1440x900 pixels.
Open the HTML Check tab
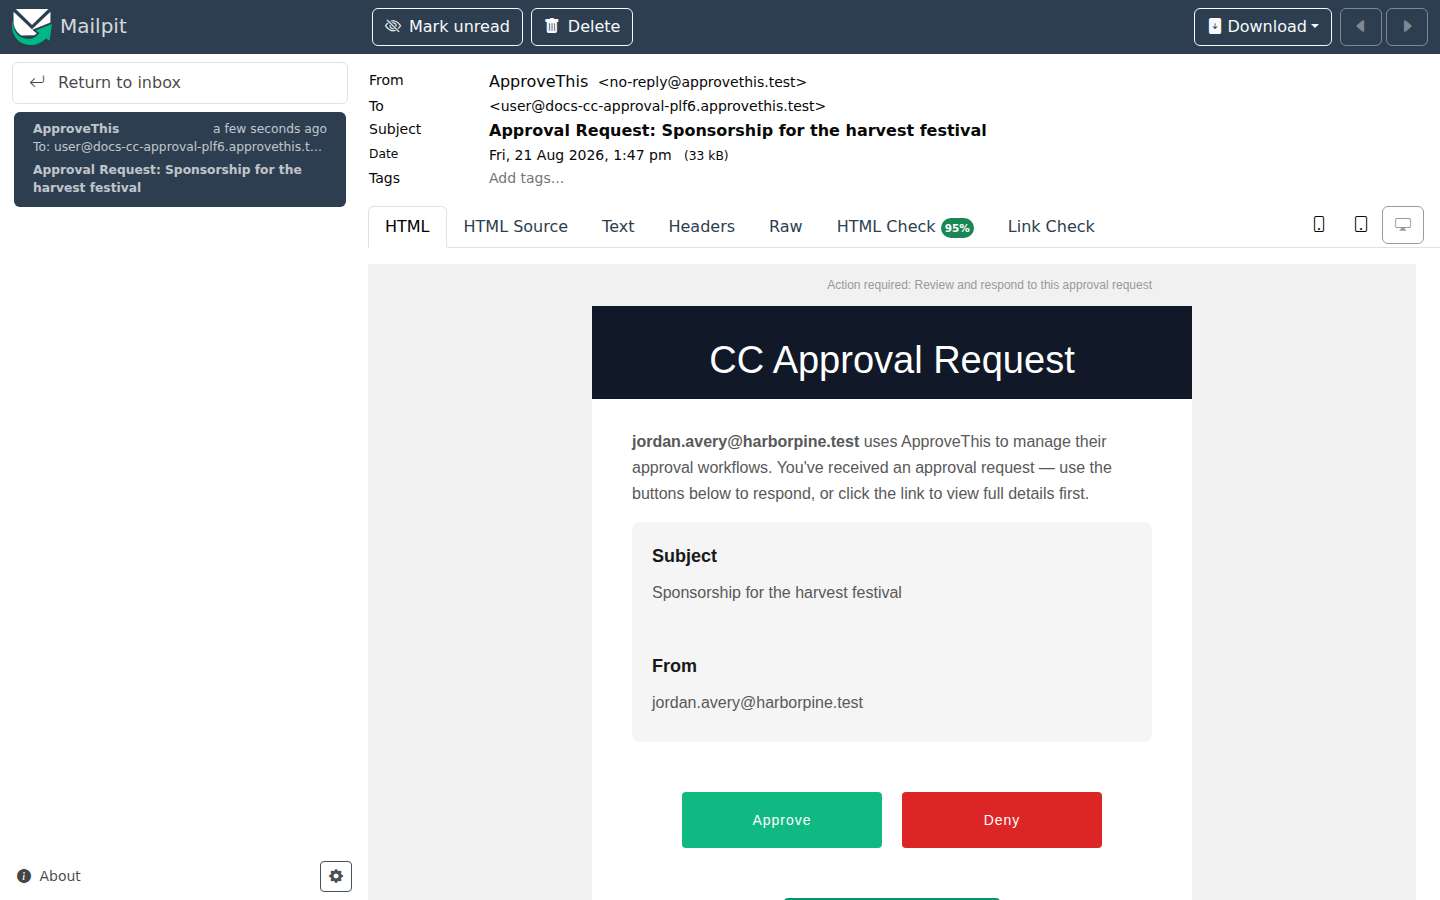(905, 227)
